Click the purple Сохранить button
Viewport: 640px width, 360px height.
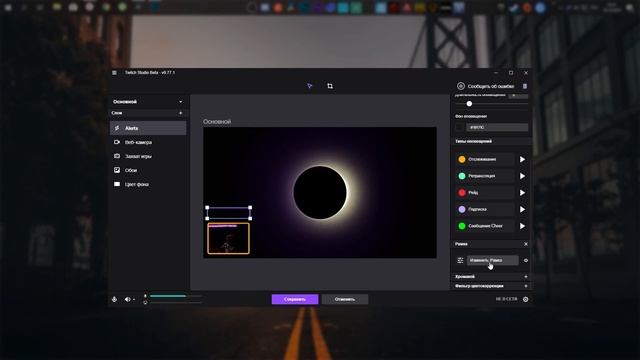(295, 299)
